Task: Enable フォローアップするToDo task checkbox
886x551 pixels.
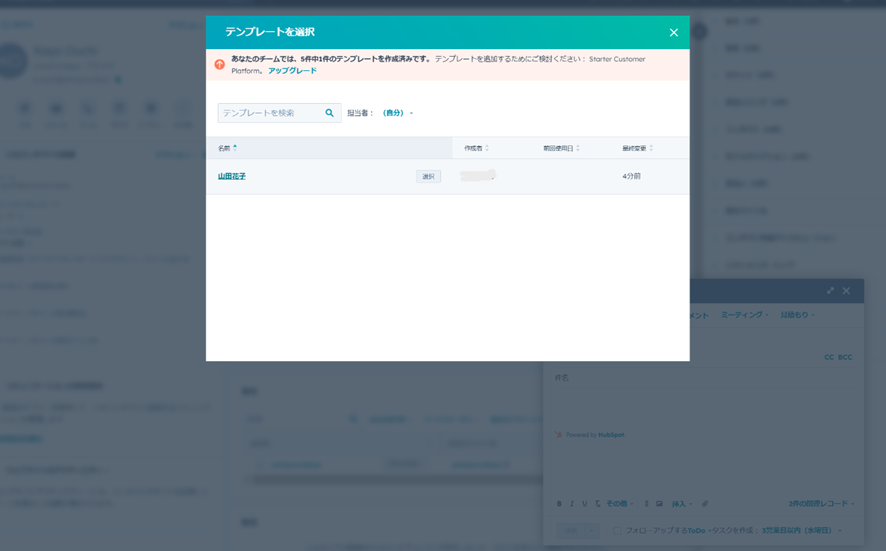Action: pyautogui.click(x=617, y=531)
